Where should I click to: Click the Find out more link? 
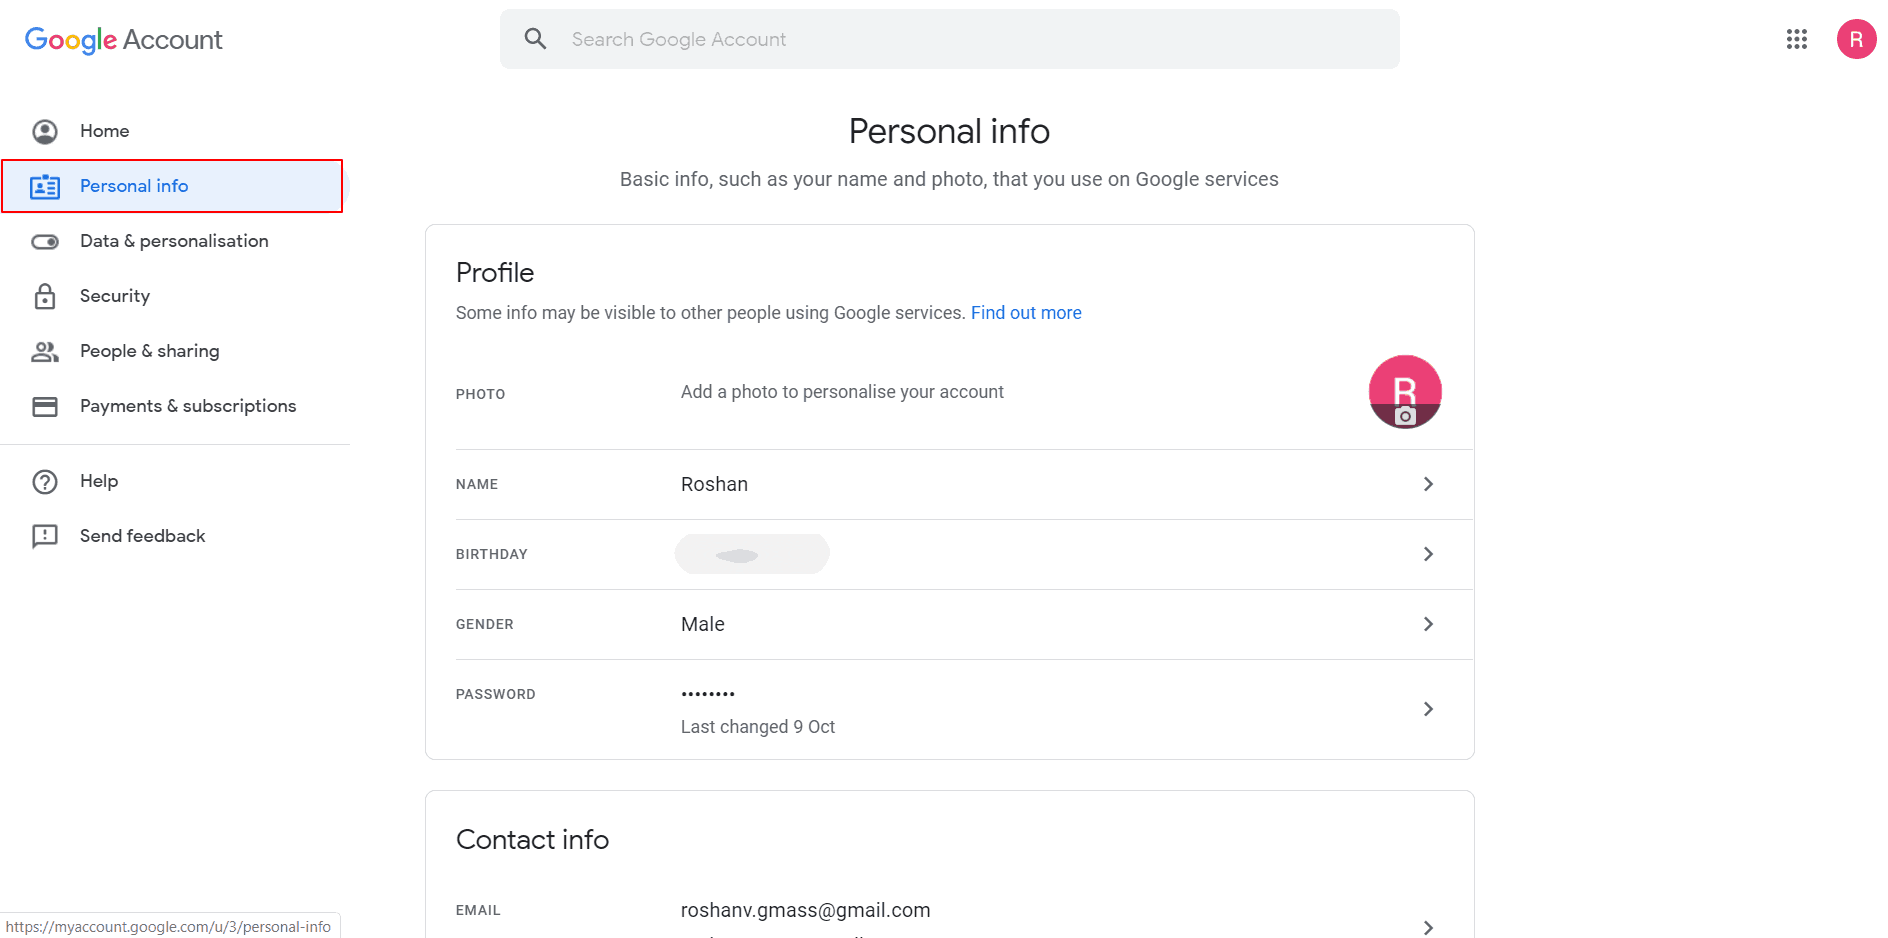[x=1026, y=313]
